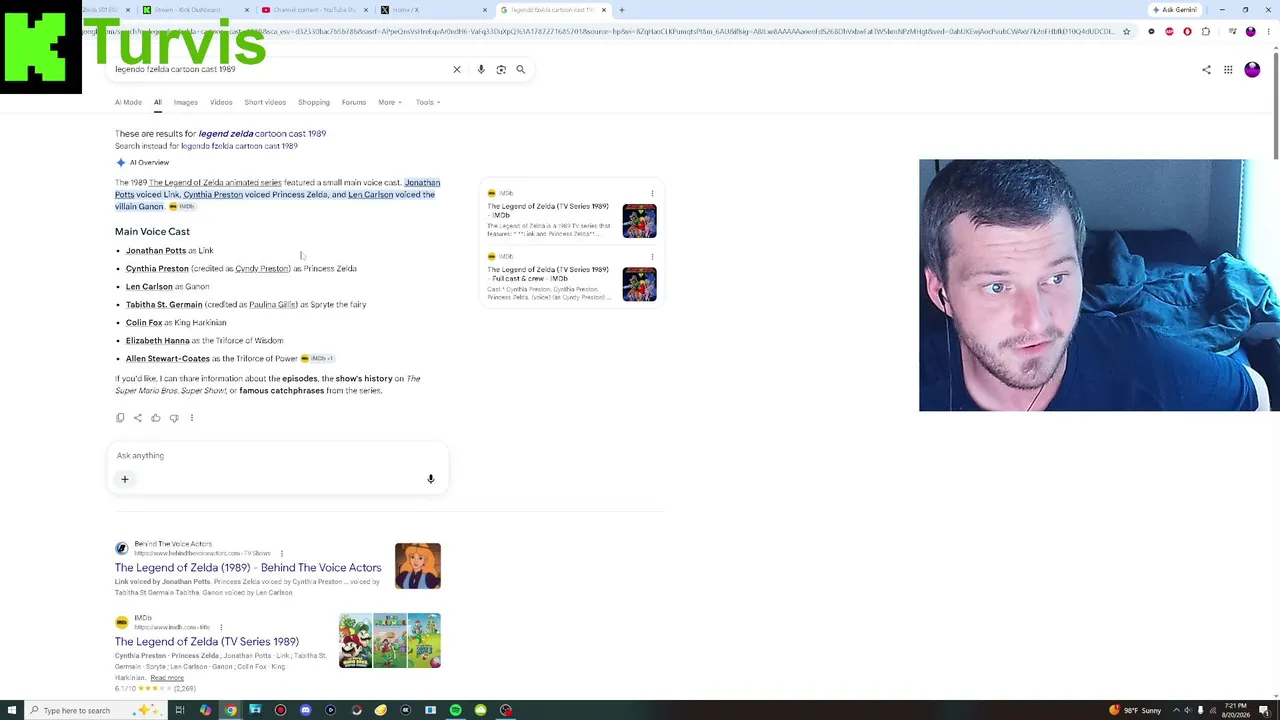Open the IMDb Full cast & crew card poster

coord(640,285)
